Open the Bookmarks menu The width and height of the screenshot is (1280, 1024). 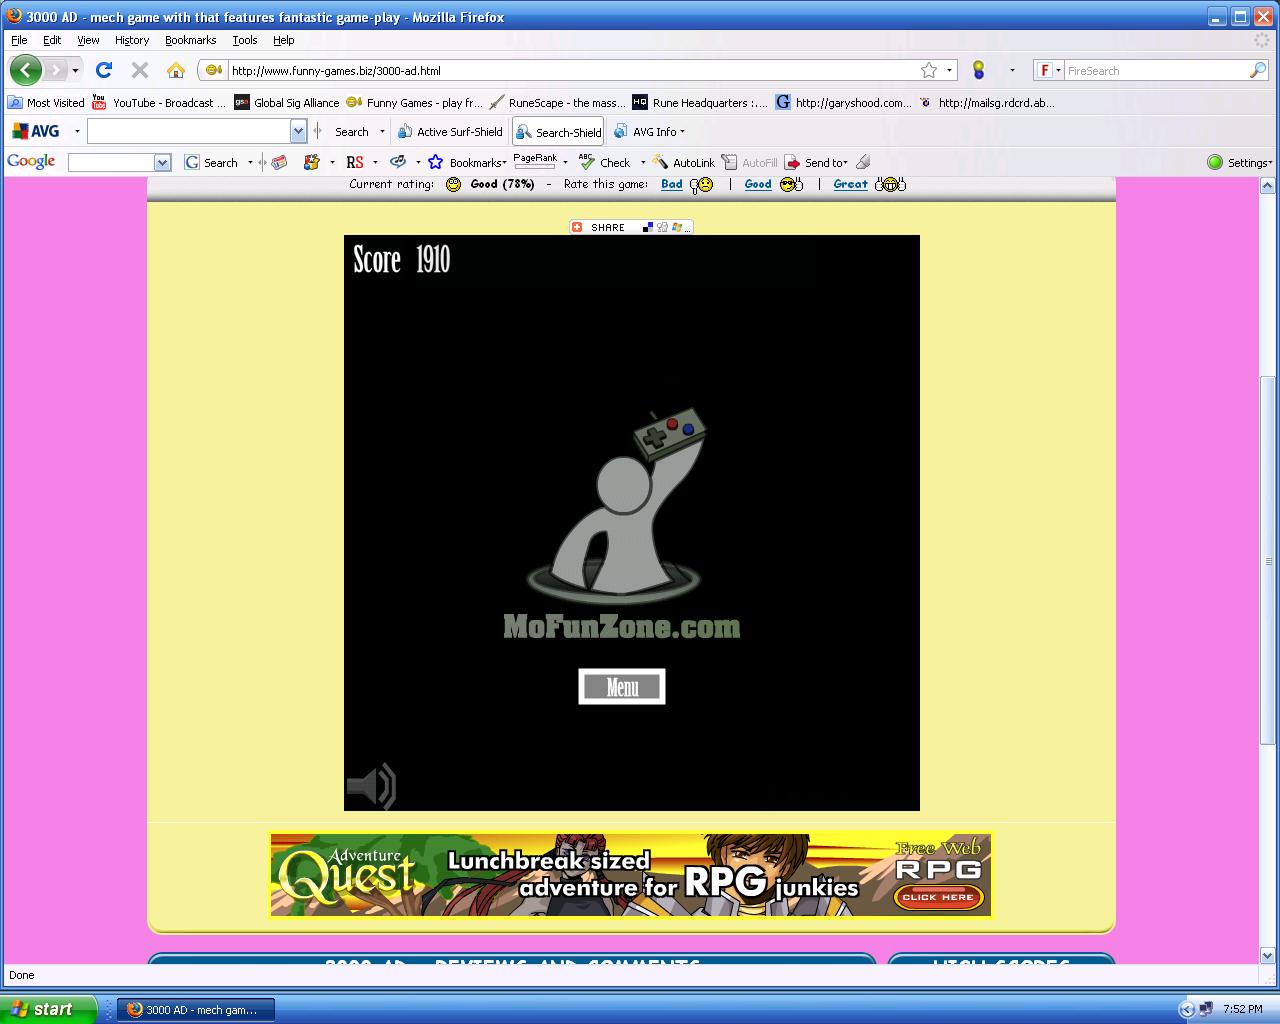(190, 40)
